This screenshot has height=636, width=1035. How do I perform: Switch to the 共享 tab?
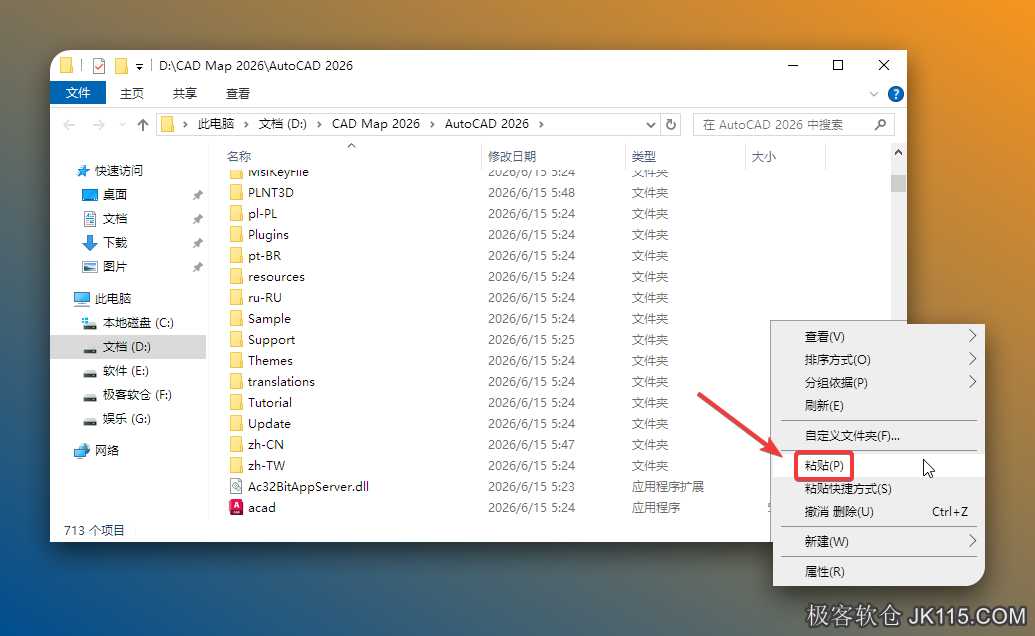point(184,94)
